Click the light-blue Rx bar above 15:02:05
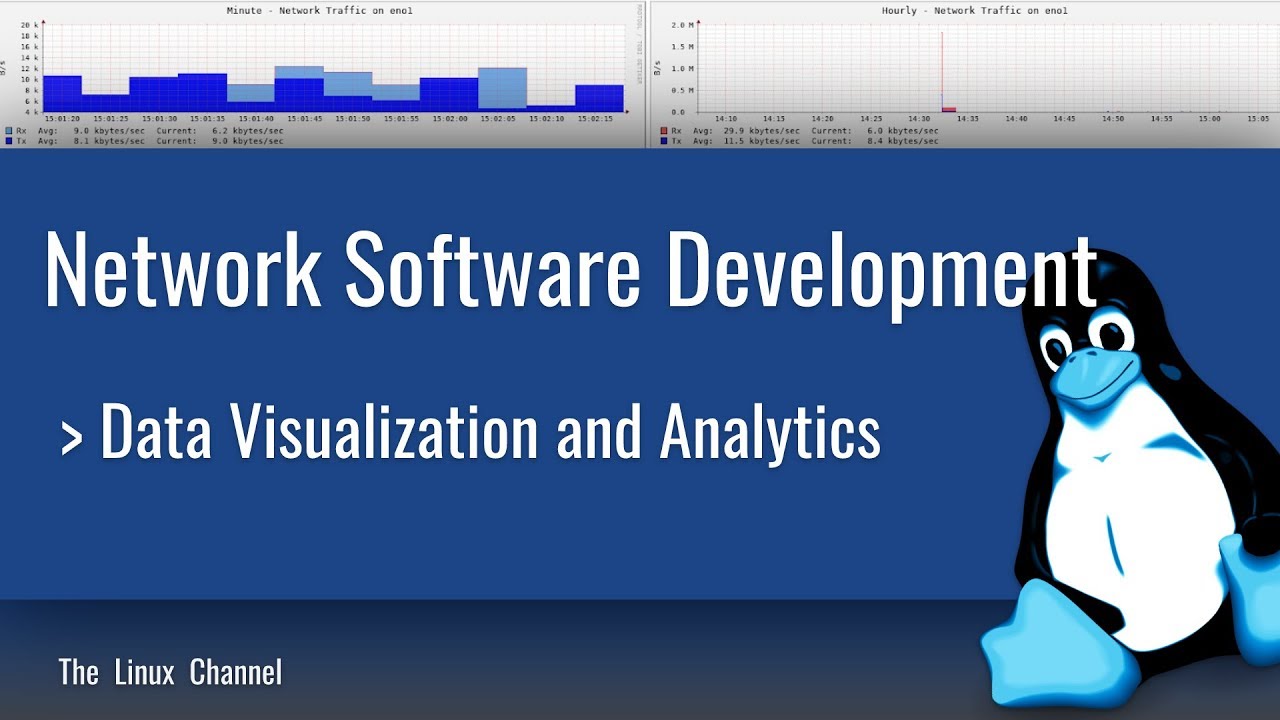This screenshot has width=1280, height=720. point(502,87)
